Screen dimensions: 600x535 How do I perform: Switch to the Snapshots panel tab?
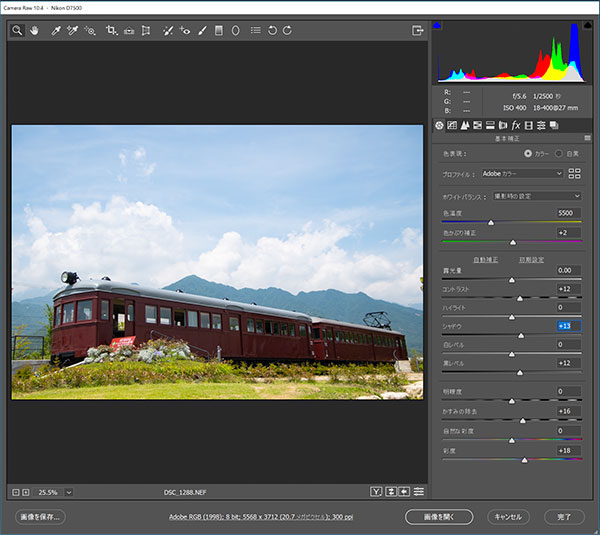[554, 126]
